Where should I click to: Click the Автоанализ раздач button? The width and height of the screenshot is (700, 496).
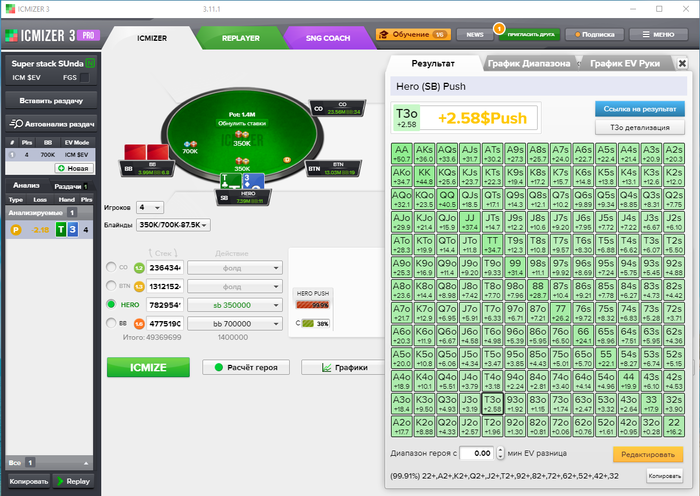click(51, 124)
